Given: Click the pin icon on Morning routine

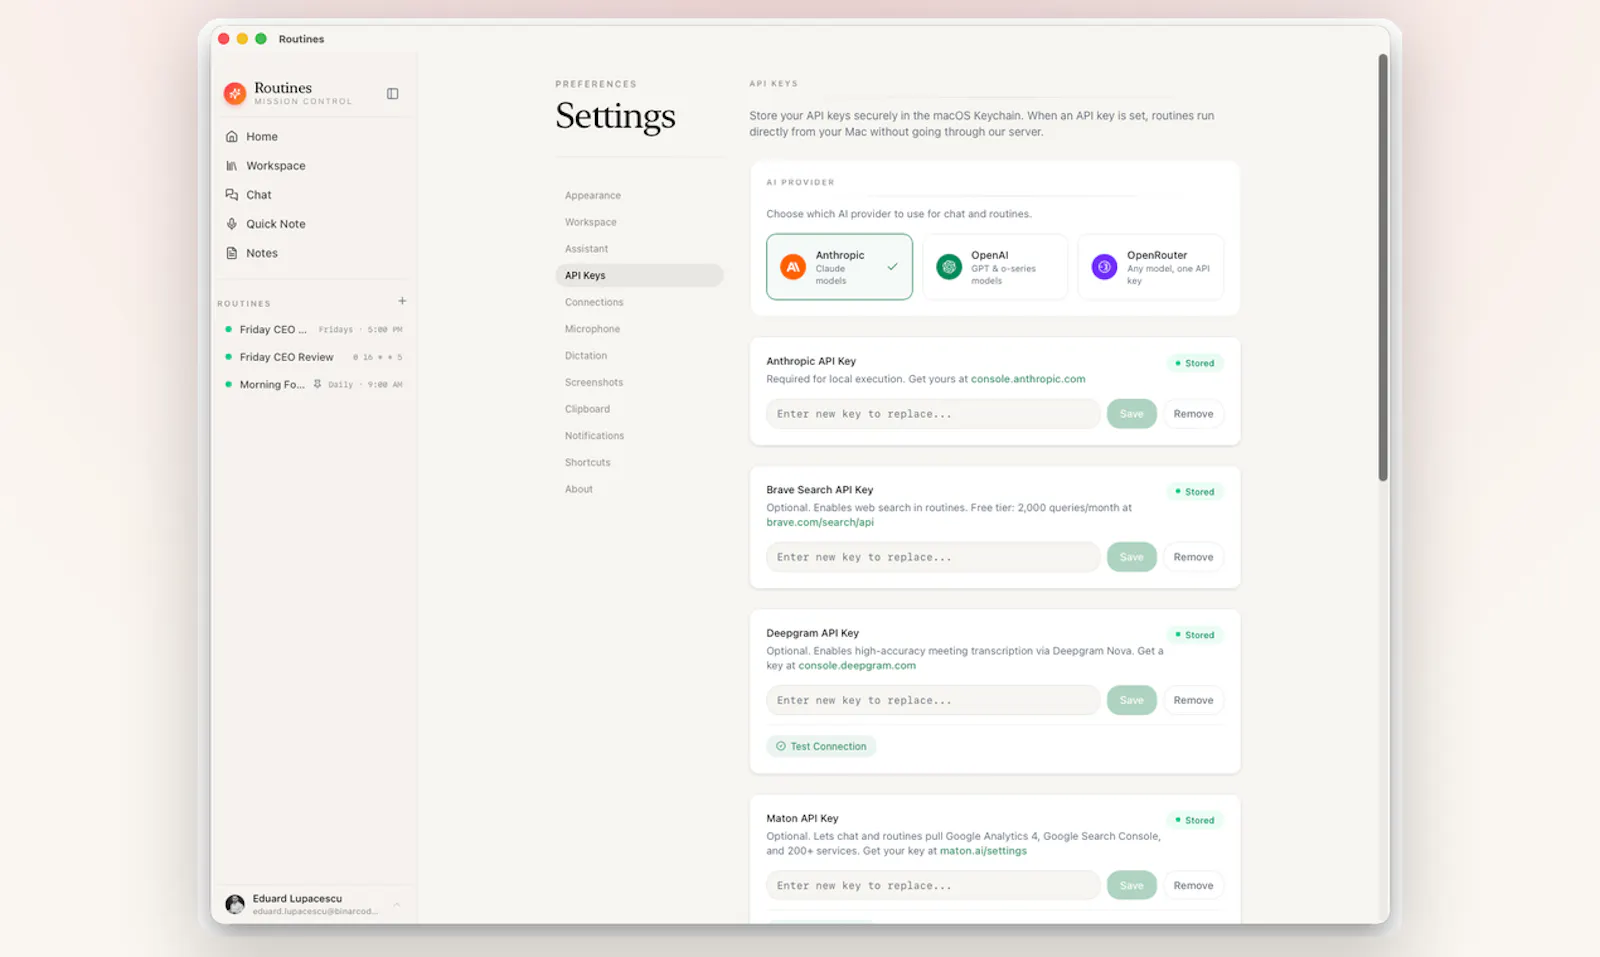Looking at the screenshot, I should (x=317, y=384).
